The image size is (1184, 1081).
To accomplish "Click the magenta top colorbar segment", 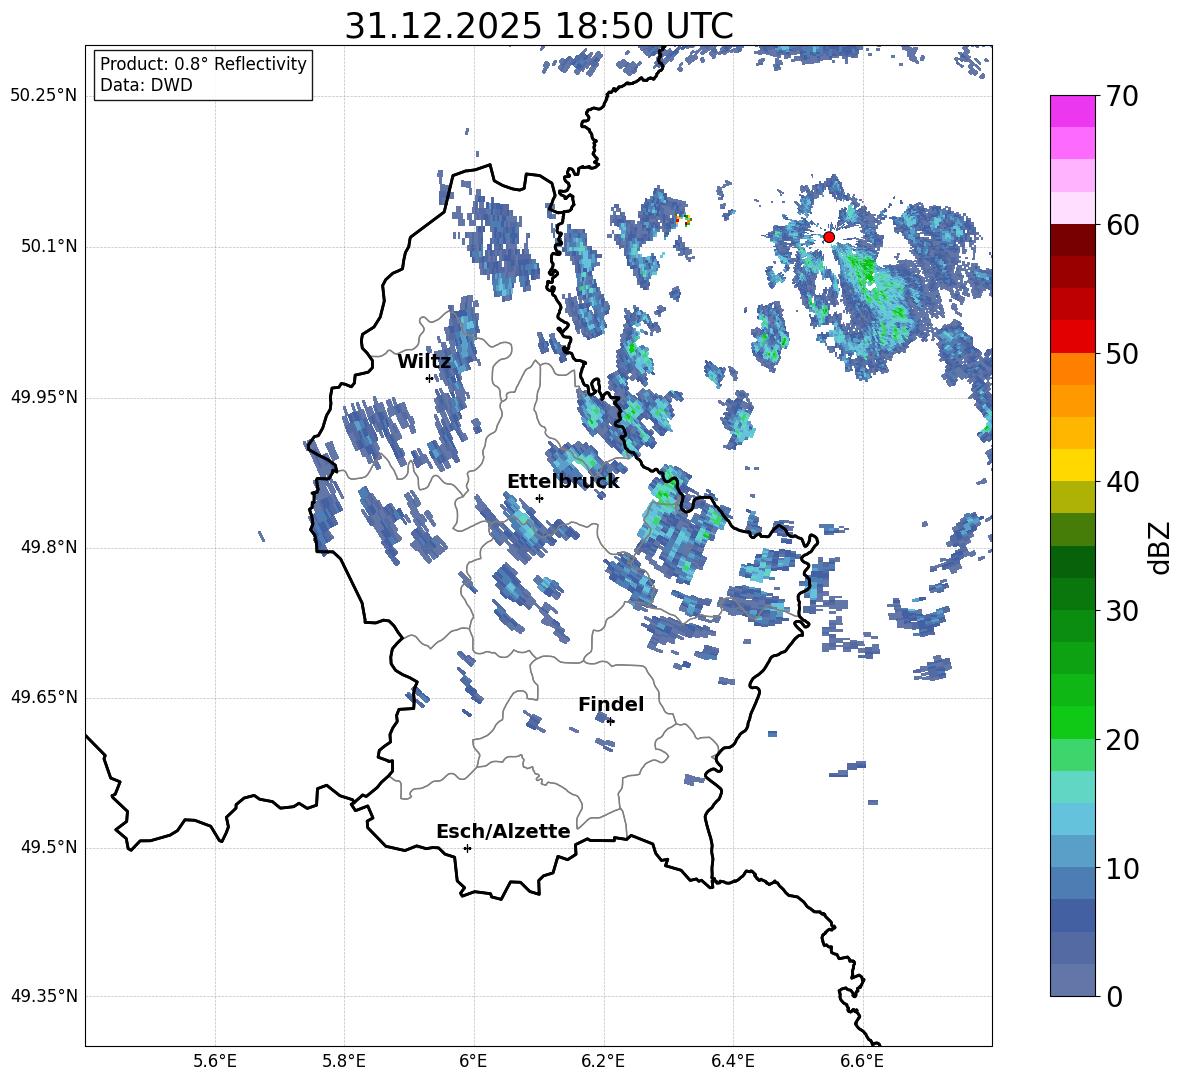I will tap(1073, 111).
